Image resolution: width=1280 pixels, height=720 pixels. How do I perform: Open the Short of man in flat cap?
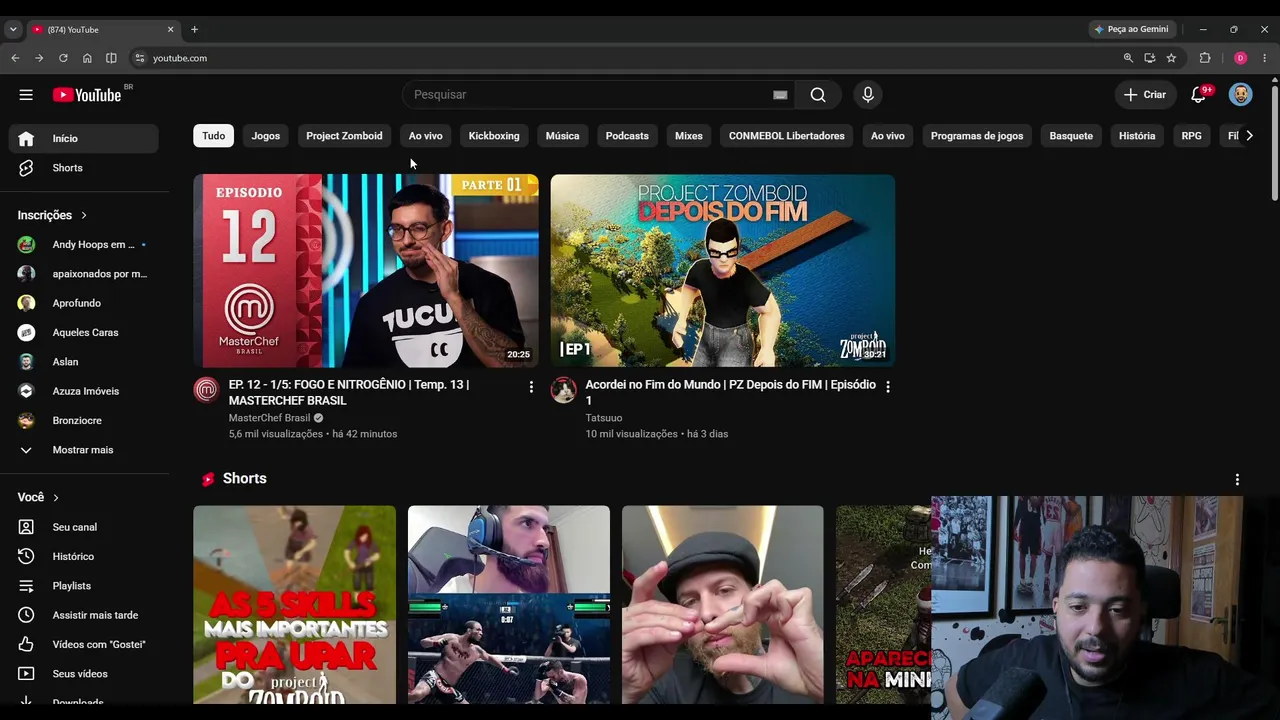(723, 605)
